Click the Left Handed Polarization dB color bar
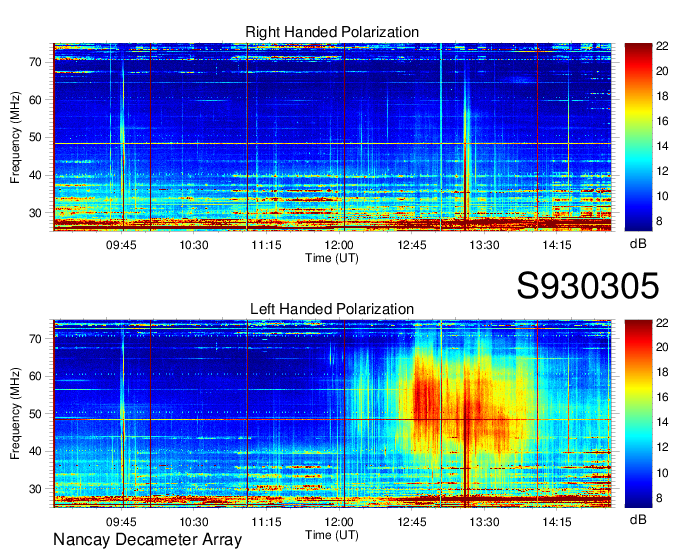Viewport: 680px width, 552px height. click(x=638, y=414)
